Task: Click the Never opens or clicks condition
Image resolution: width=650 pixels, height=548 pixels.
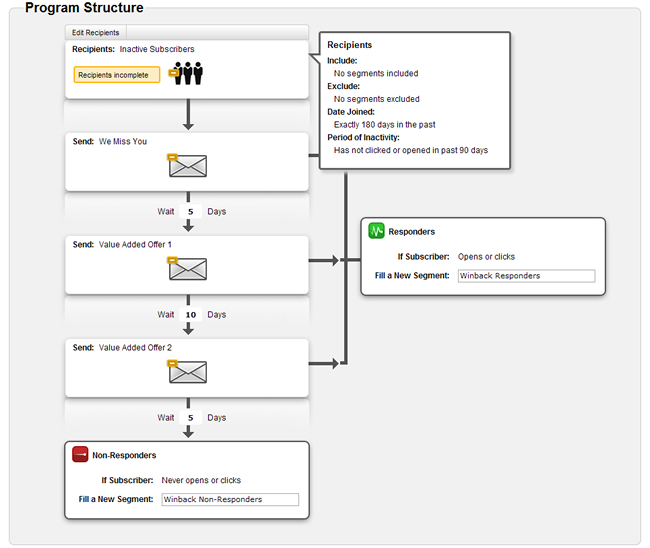Action: point(201,481)
